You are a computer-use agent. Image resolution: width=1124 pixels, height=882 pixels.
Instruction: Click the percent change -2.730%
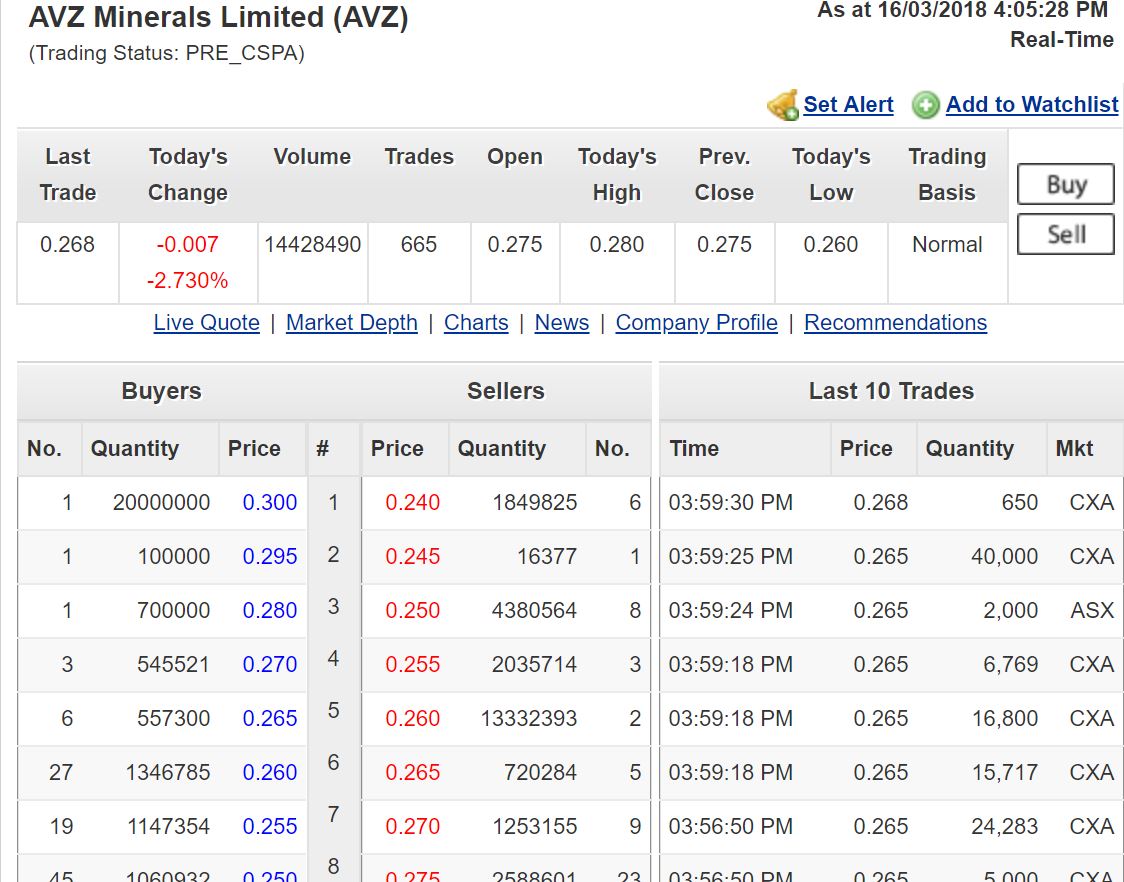187,280
